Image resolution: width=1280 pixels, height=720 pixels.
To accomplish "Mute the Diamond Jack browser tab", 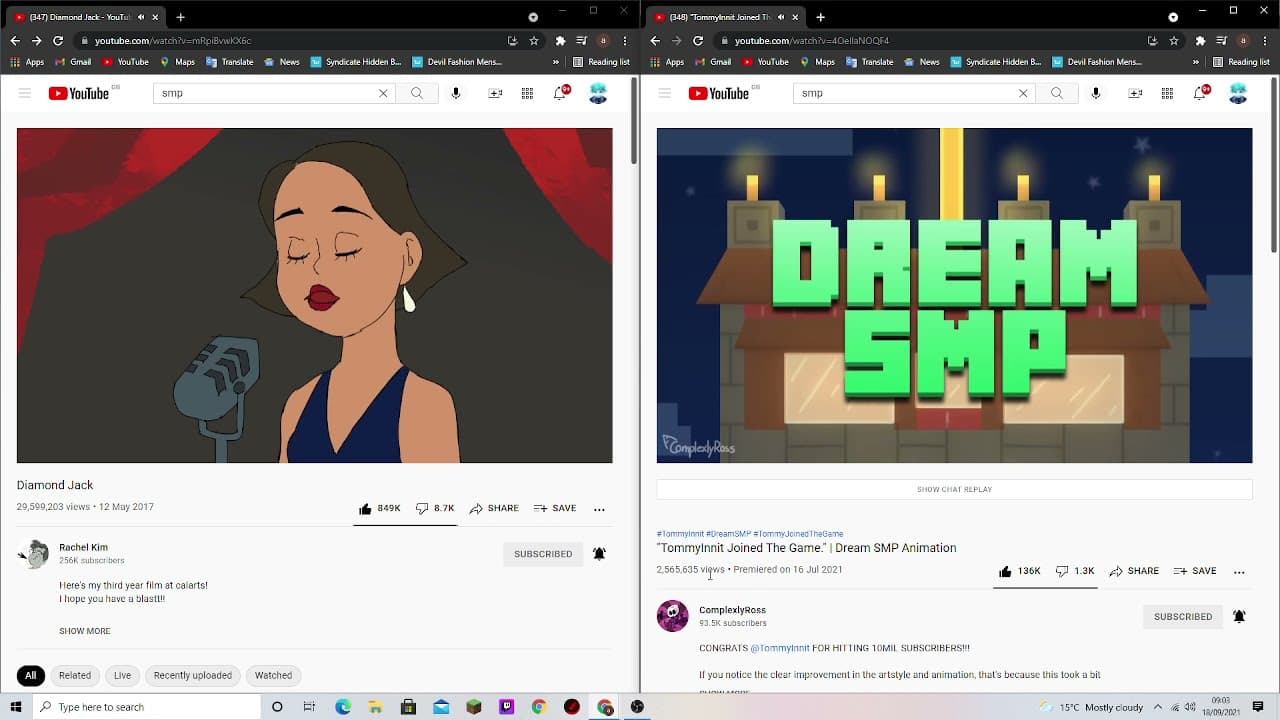I will pyautogui.click(x=141, y=17).
